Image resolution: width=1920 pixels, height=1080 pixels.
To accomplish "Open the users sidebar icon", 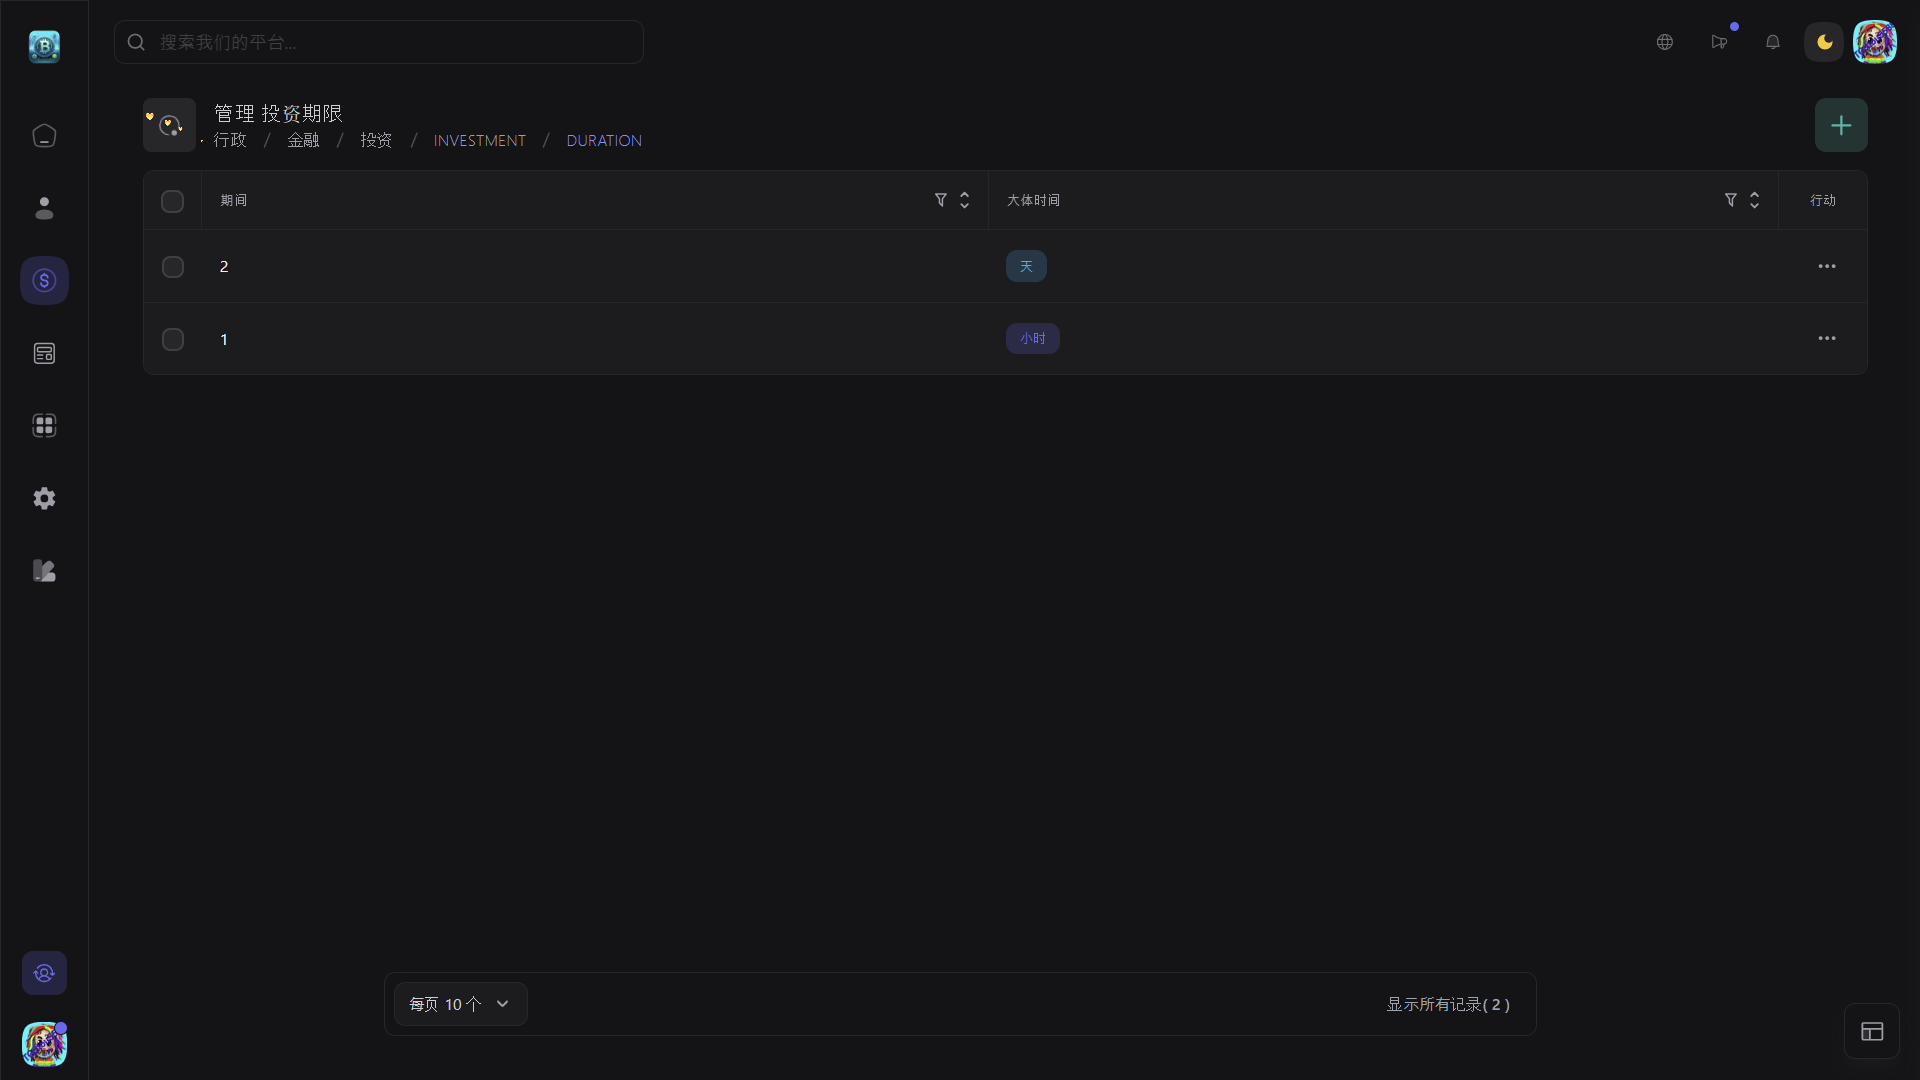I will coord(44,208).
